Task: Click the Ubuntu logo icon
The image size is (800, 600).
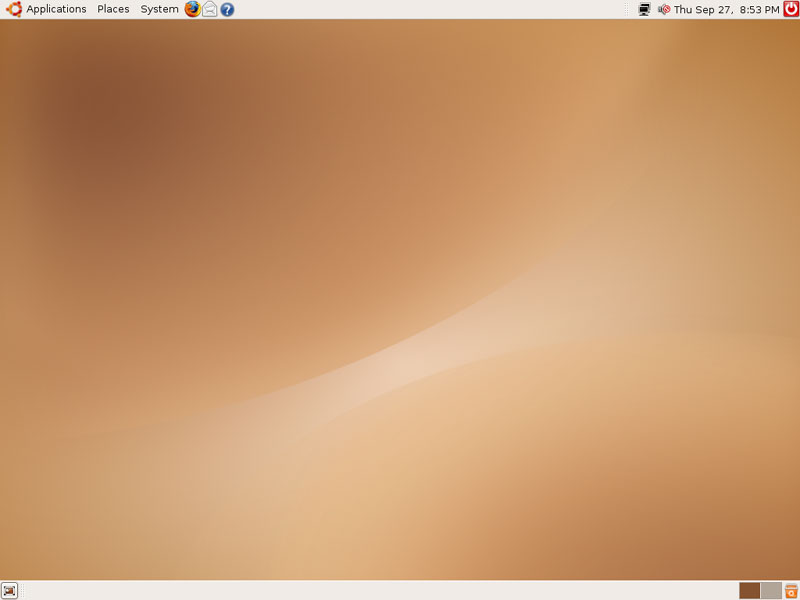Action: point(13,9)
